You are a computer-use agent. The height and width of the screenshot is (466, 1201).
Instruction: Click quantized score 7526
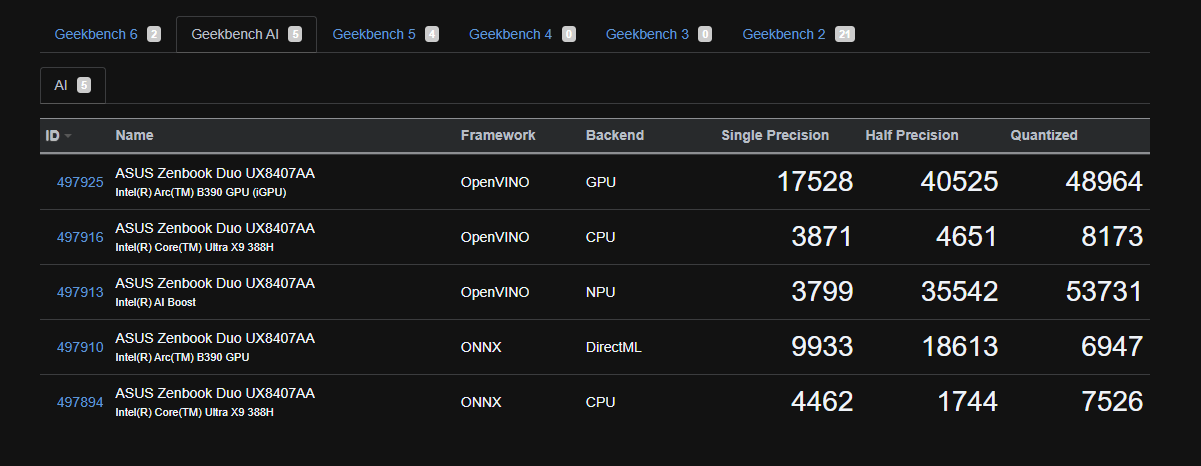pyautogui.click(x=1112, y=401)
